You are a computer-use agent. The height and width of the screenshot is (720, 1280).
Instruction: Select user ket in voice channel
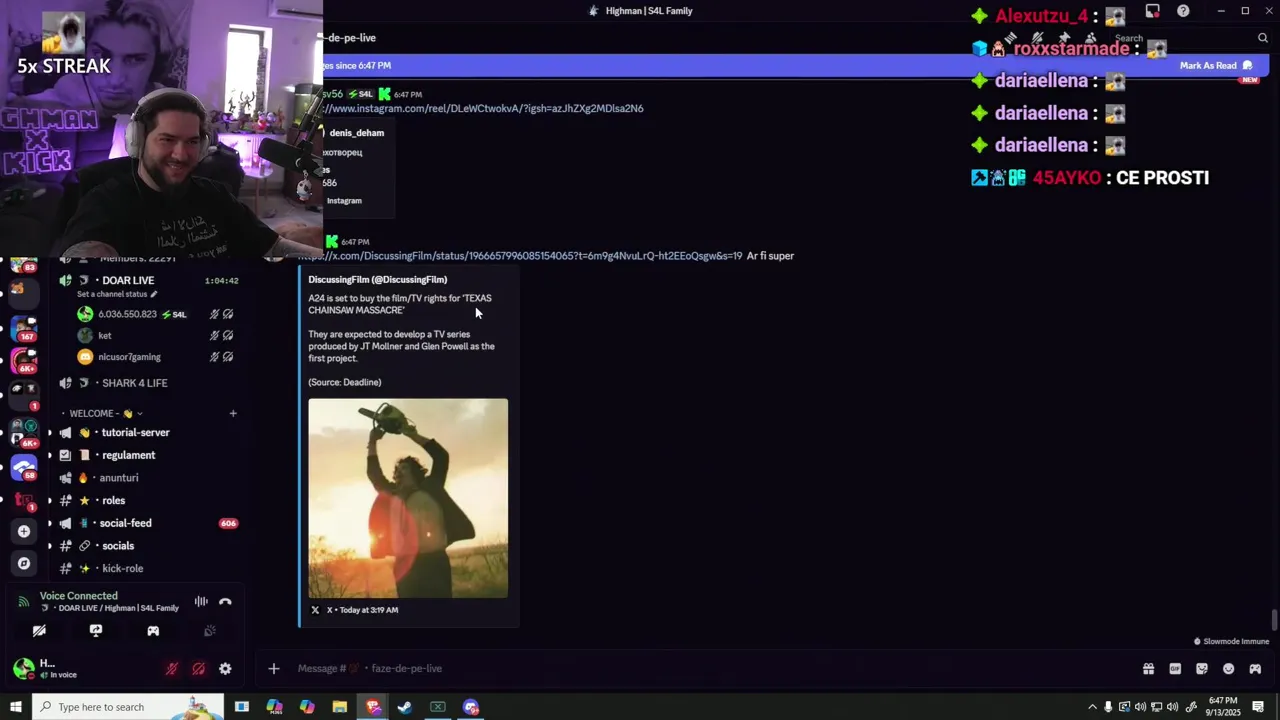(x=105, y=336)
